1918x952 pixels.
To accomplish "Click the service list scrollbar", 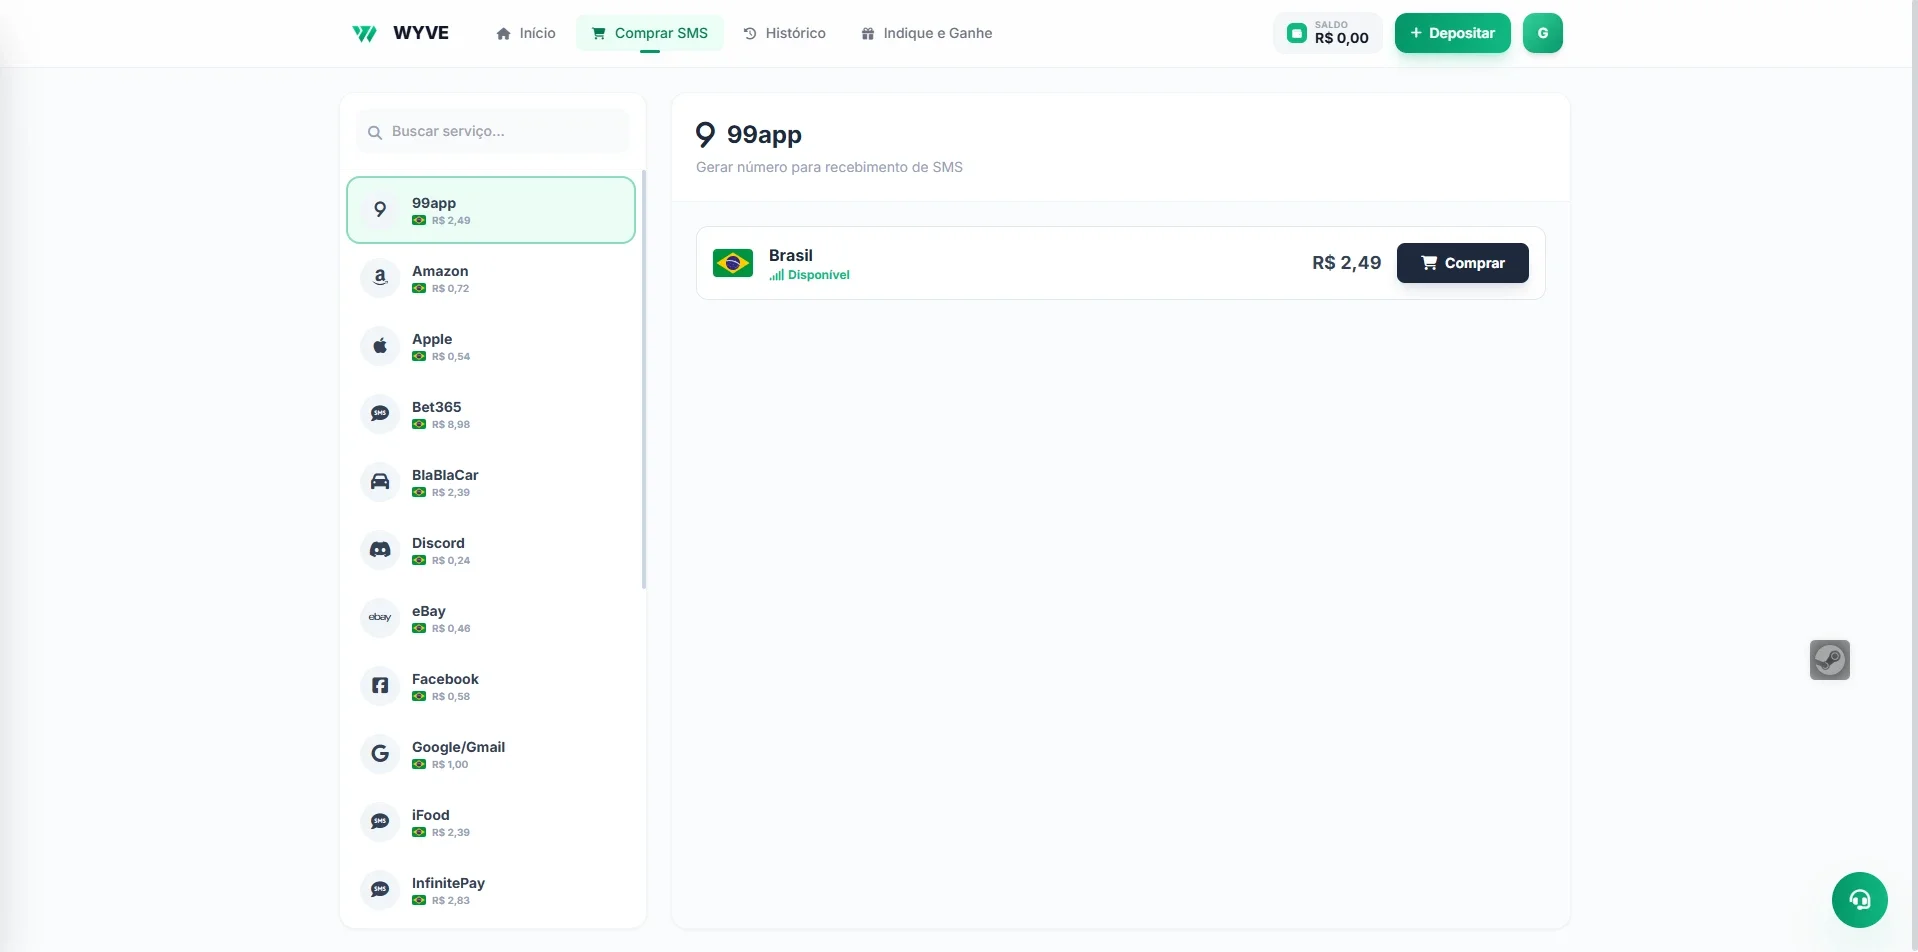I will tap(644, 380).
